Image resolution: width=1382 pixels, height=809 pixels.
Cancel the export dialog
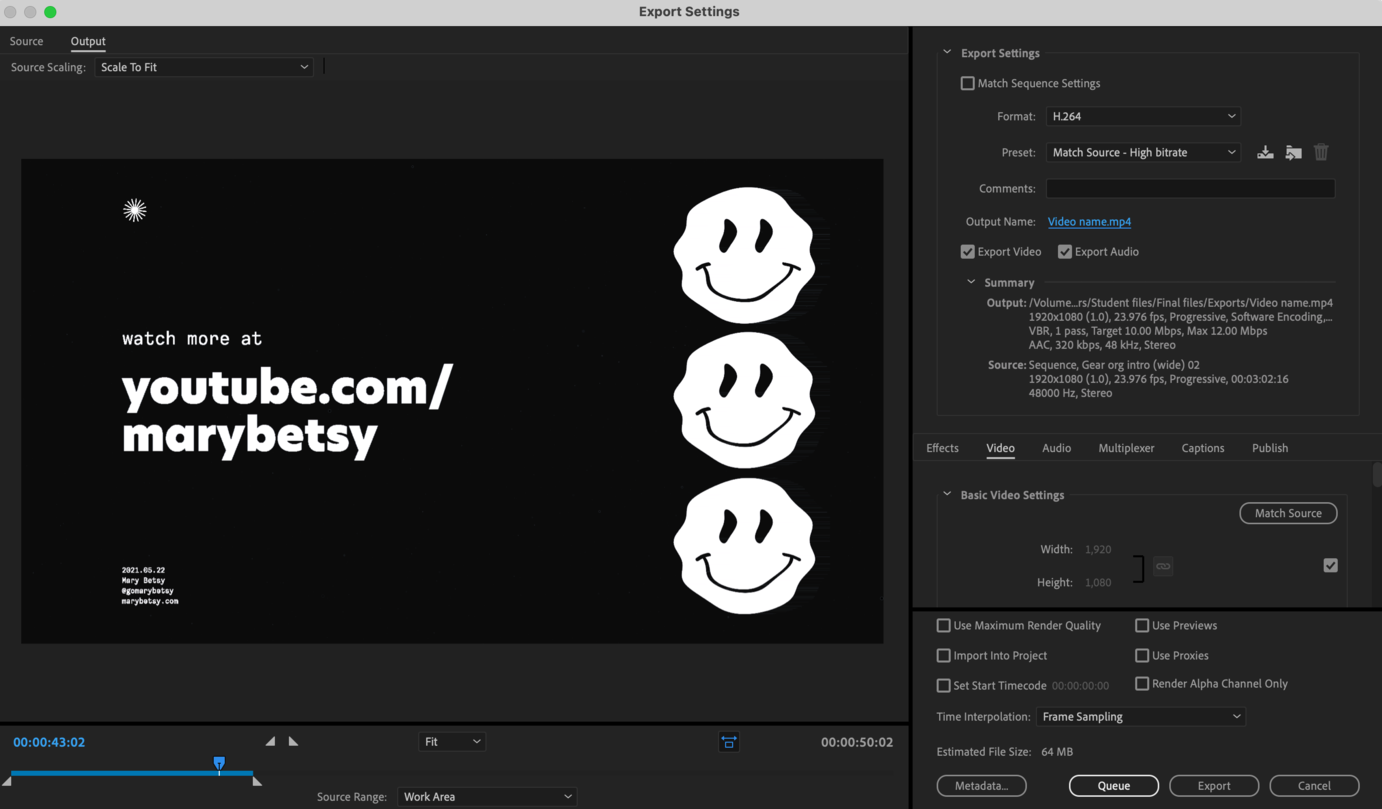point(1314,785)
